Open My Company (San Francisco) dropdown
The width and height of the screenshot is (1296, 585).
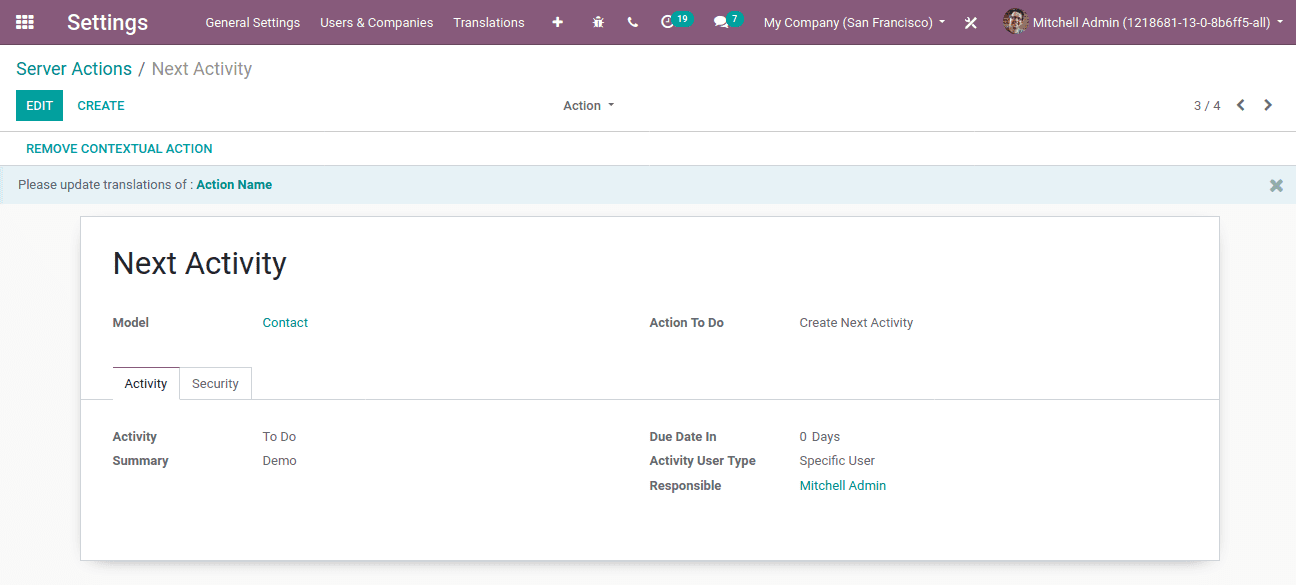pyautogui.click(x=854, y=22)
